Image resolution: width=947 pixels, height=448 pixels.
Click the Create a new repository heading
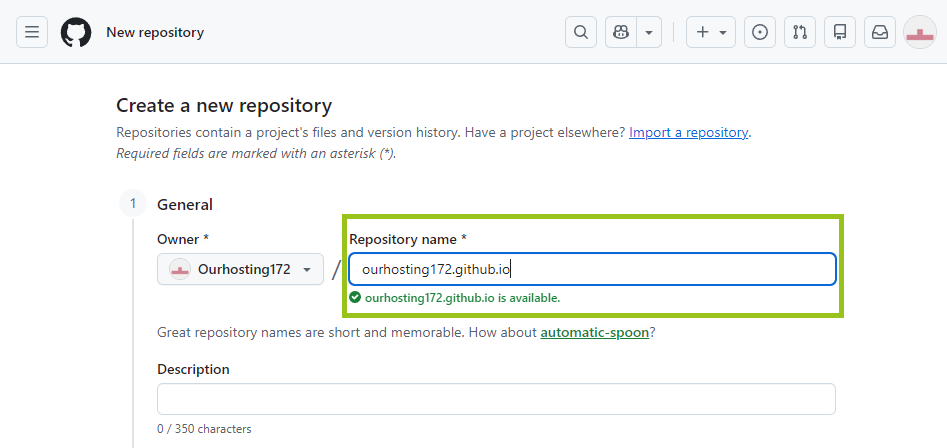[224, 106]
